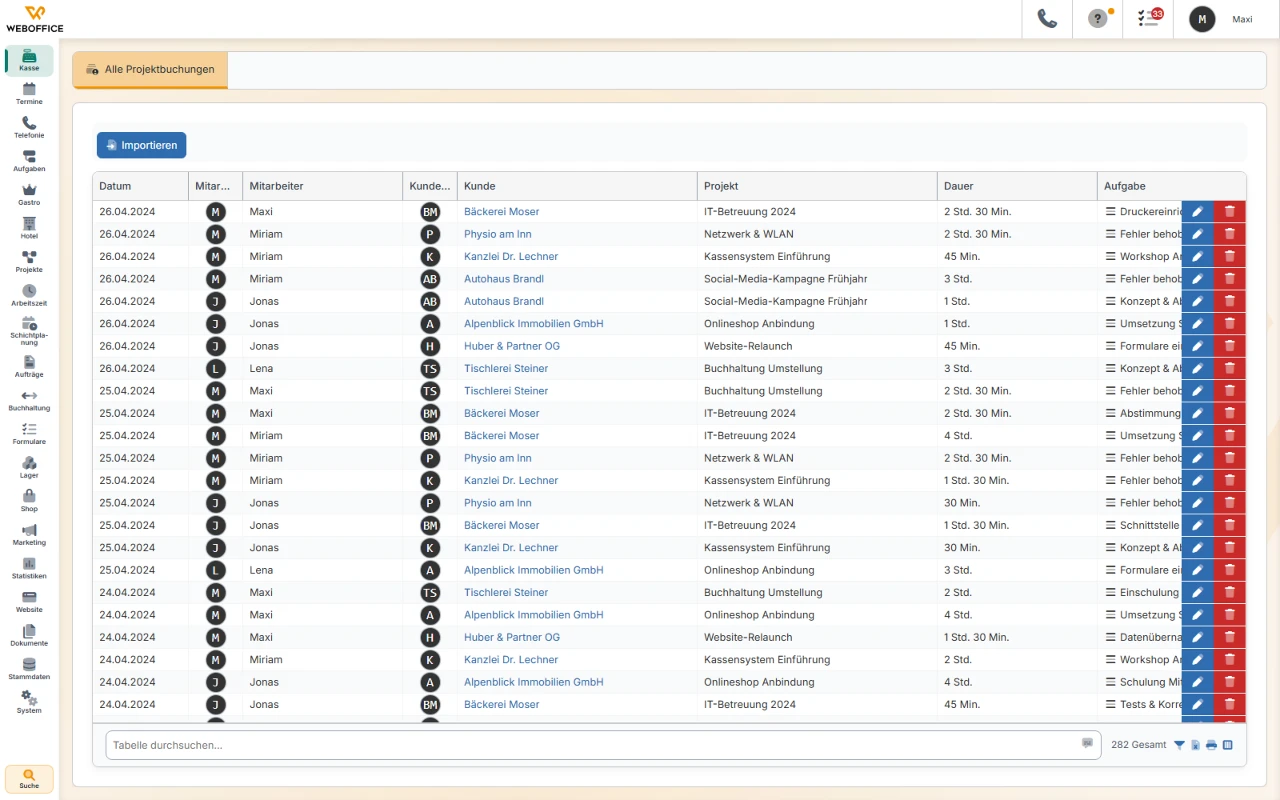Open the Lager module
This screenshot has width=1280, height=800.
[x=29, y=468]
